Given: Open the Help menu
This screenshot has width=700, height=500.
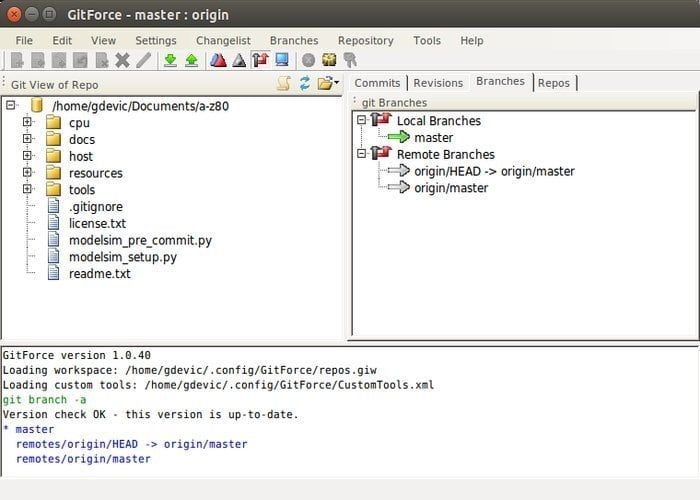Looking at the screenshot, I should point(472,41).
